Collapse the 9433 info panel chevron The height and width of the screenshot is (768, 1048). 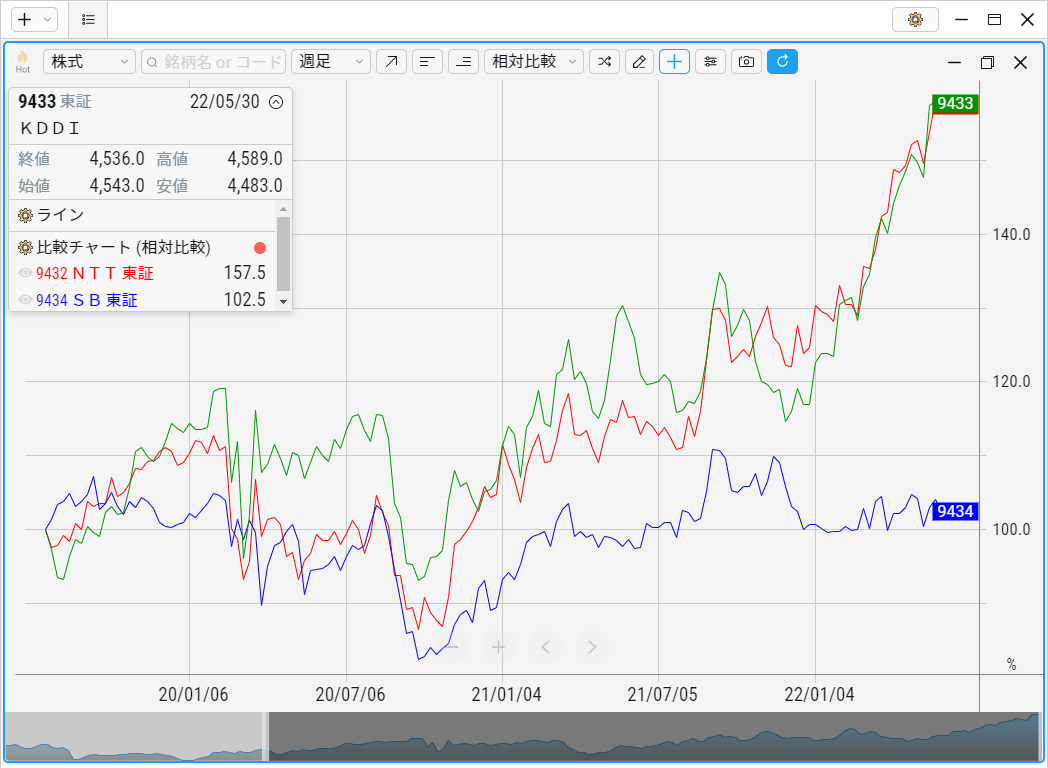coord(276,102)
